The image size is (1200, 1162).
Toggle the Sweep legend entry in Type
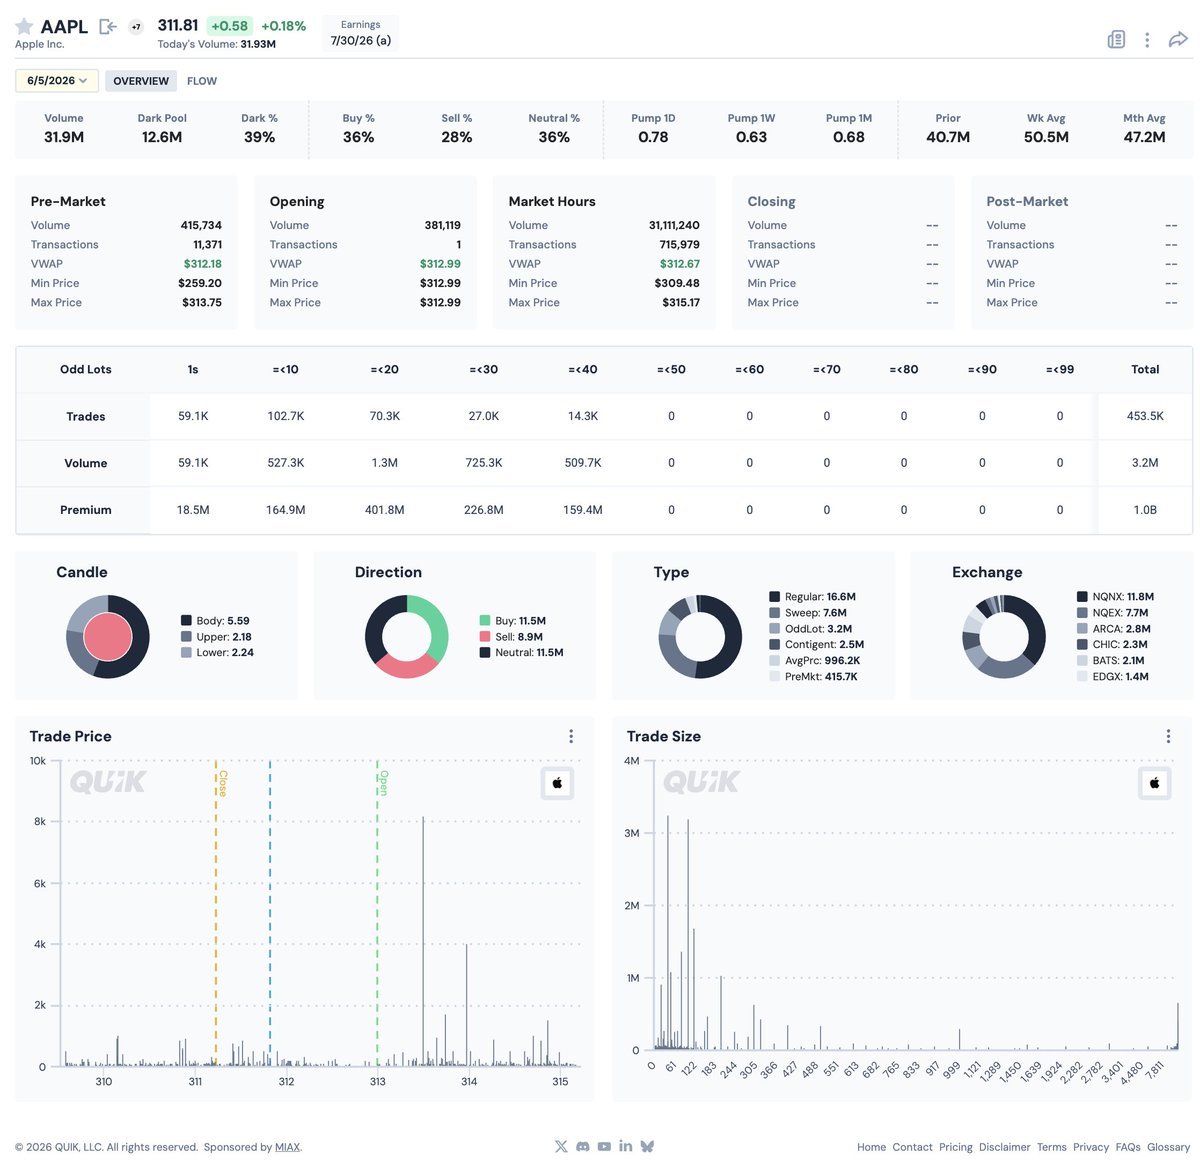tap(808, 613)
